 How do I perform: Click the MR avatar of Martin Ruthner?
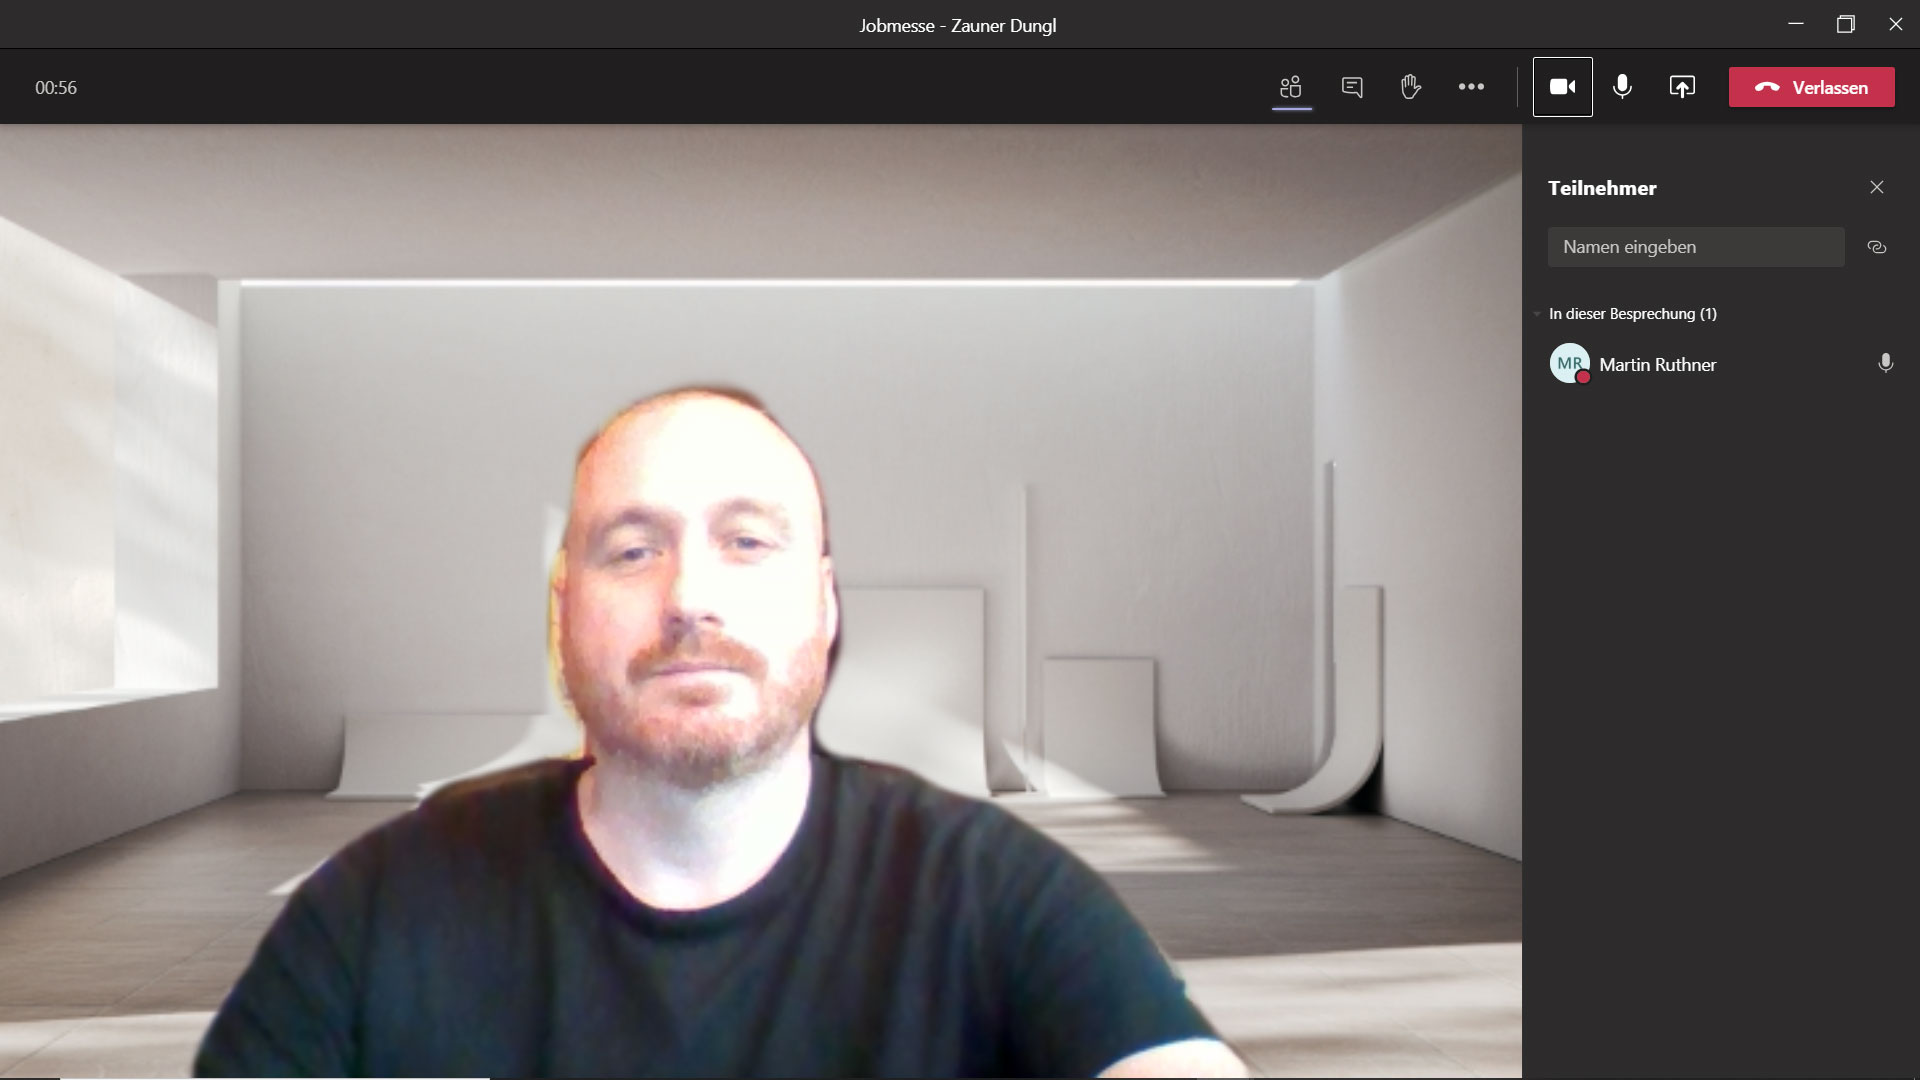1570,363
